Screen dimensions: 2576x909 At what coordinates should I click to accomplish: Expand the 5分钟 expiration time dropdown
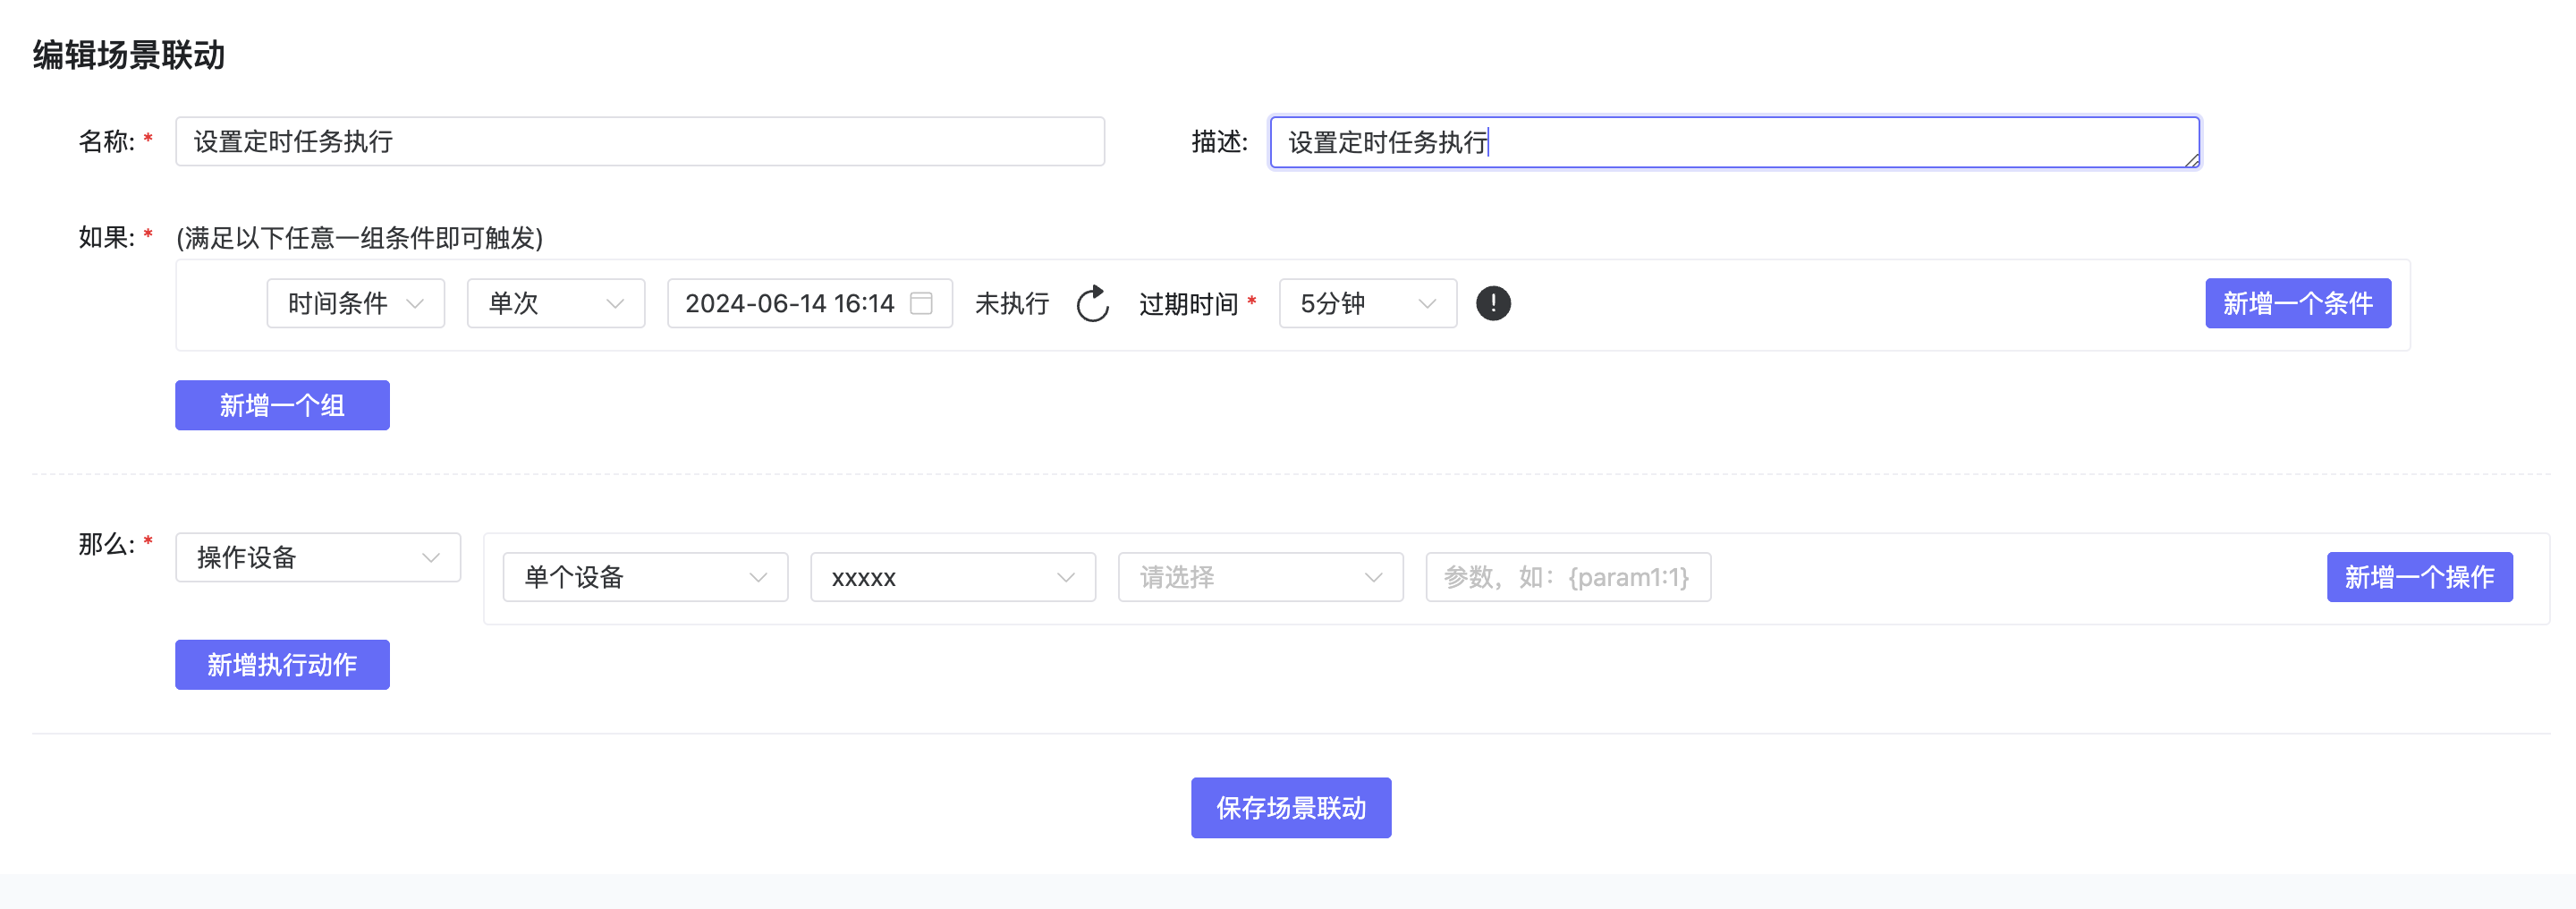coord(1367,303)
